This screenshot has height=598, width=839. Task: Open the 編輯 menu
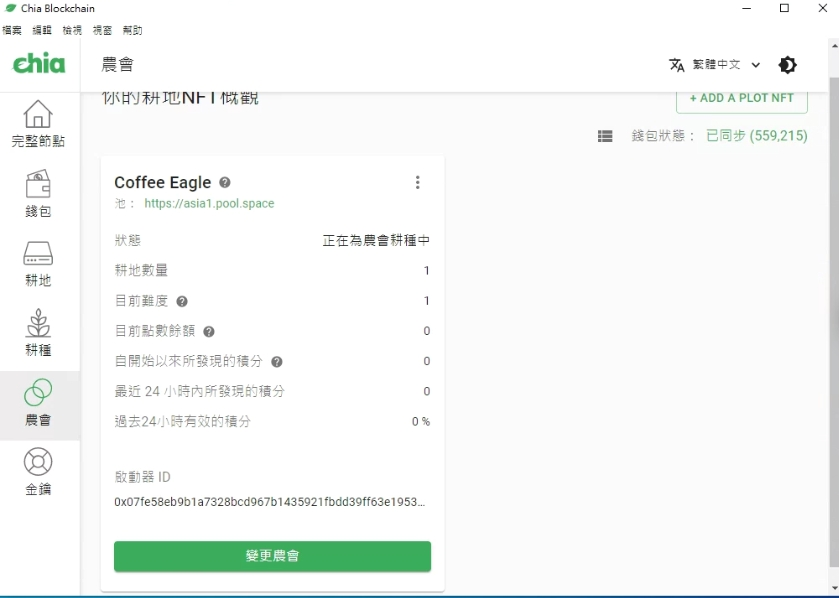click(x=42, y=30)
